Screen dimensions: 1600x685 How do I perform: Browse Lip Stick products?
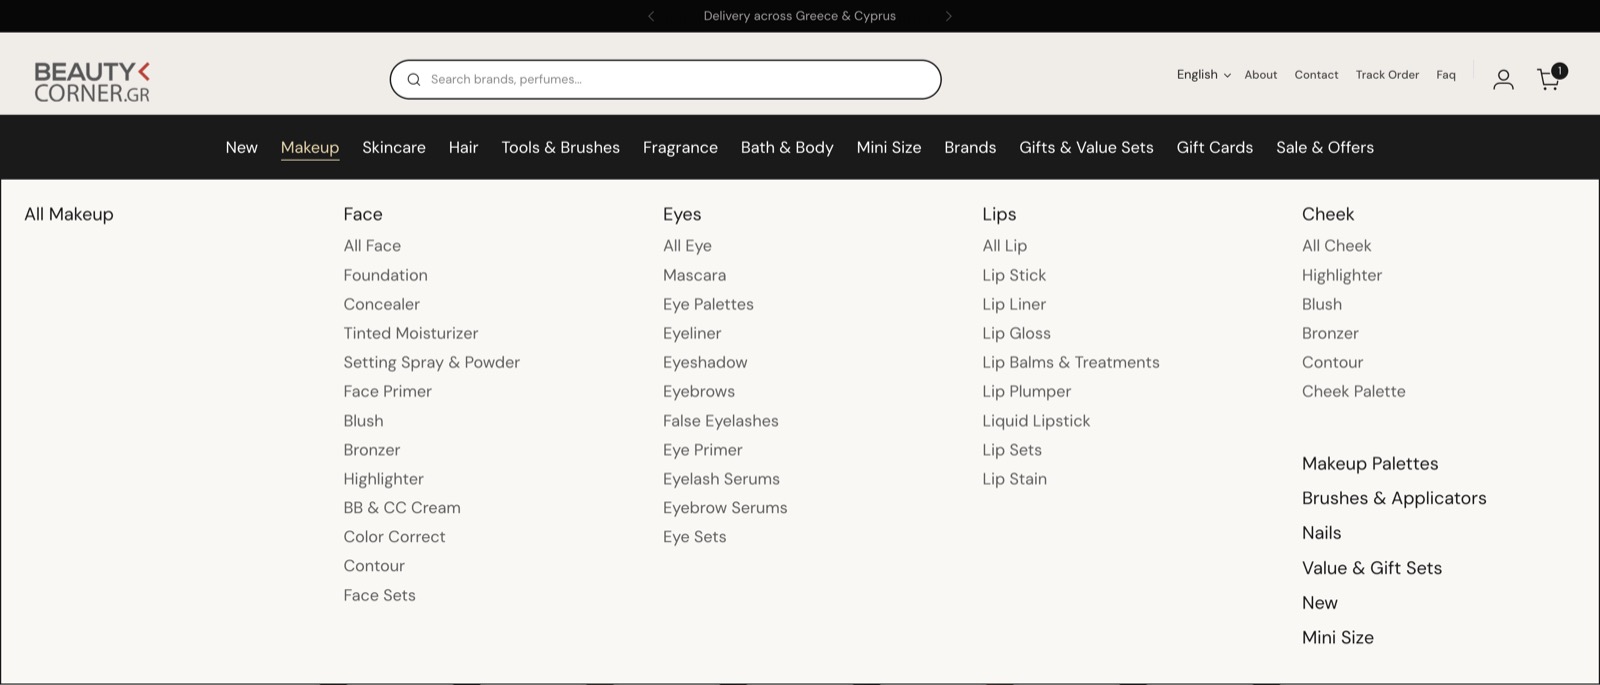[x=1014, y=275]
